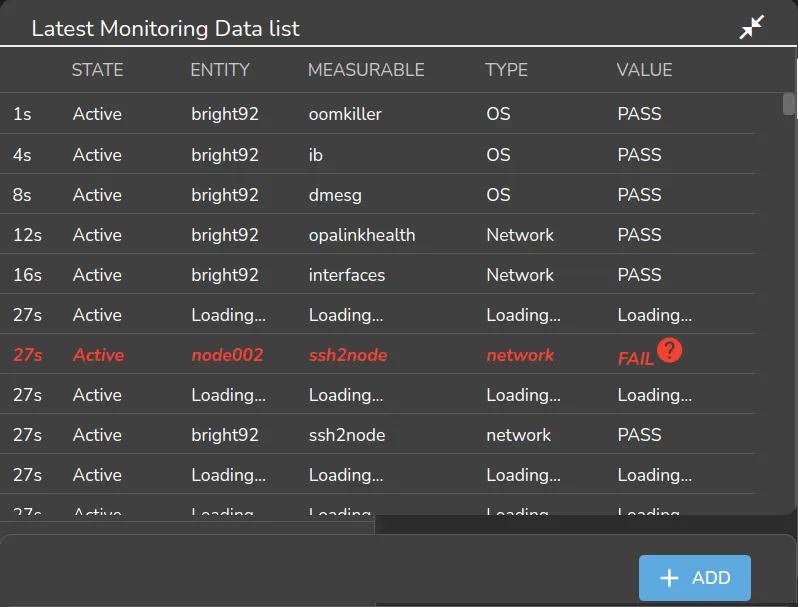Click OS type in the oomkiller row
Screen dimensions: 798x607
coord(498,114)
